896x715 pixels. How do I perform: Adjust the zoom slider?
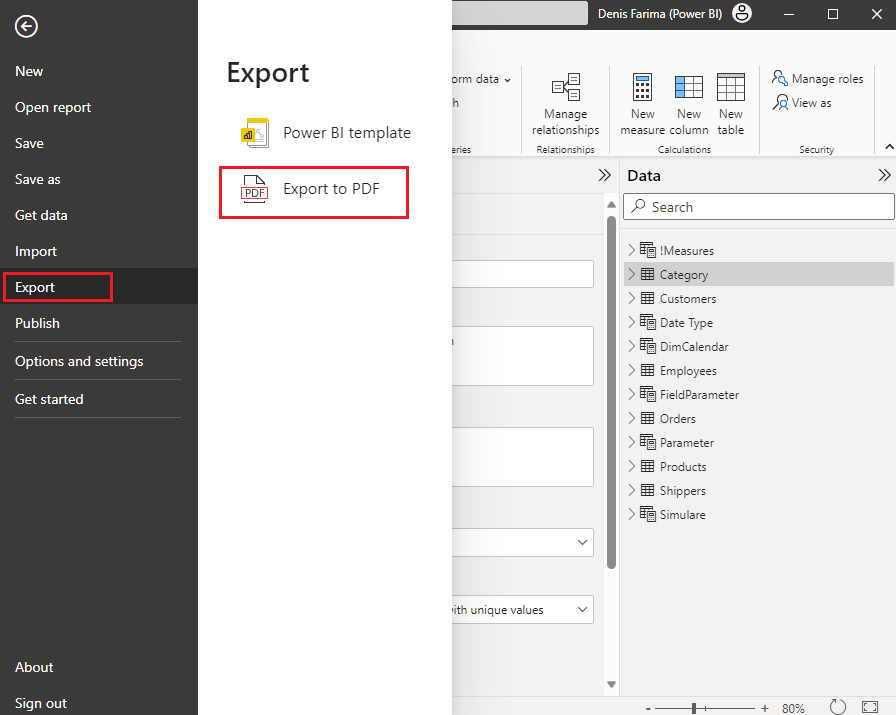695,708
